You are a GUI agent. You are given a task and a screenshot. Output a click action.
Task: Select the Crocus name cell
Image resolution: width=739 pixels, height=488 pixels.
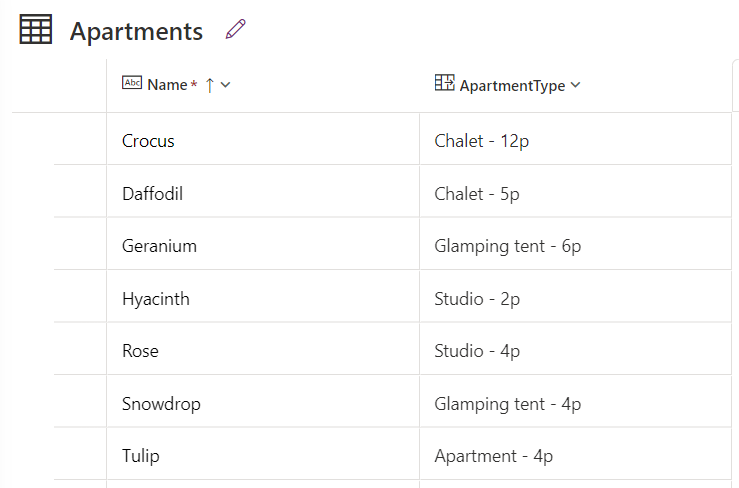click(263, 139)
